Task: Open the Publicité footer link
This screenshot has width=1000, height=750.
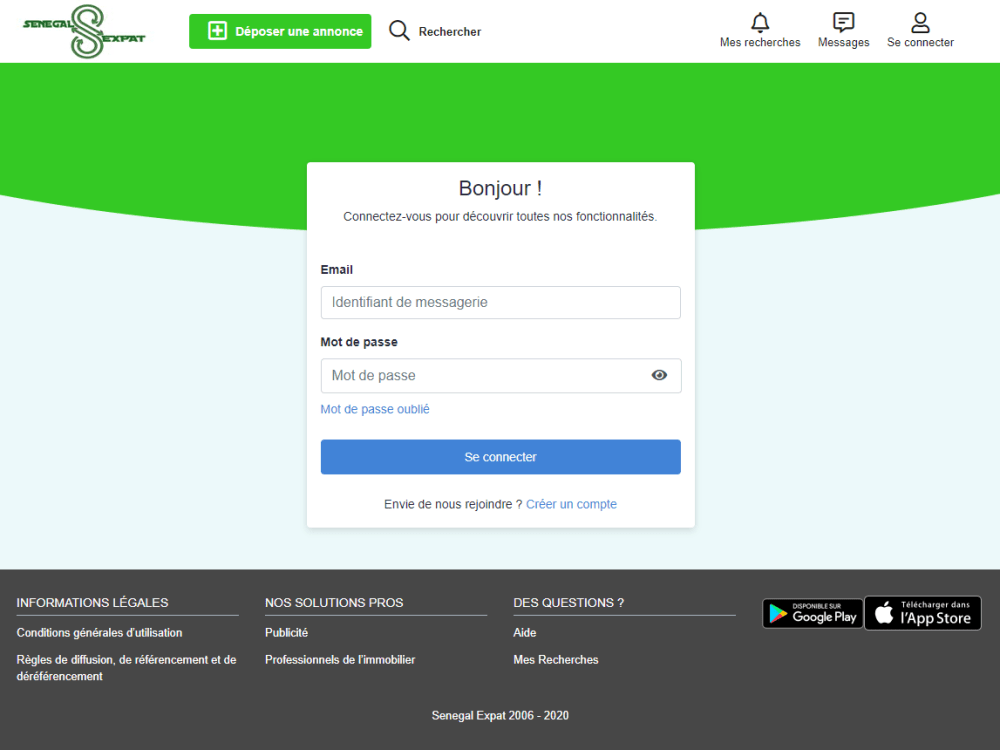Action: coord(286,633)
